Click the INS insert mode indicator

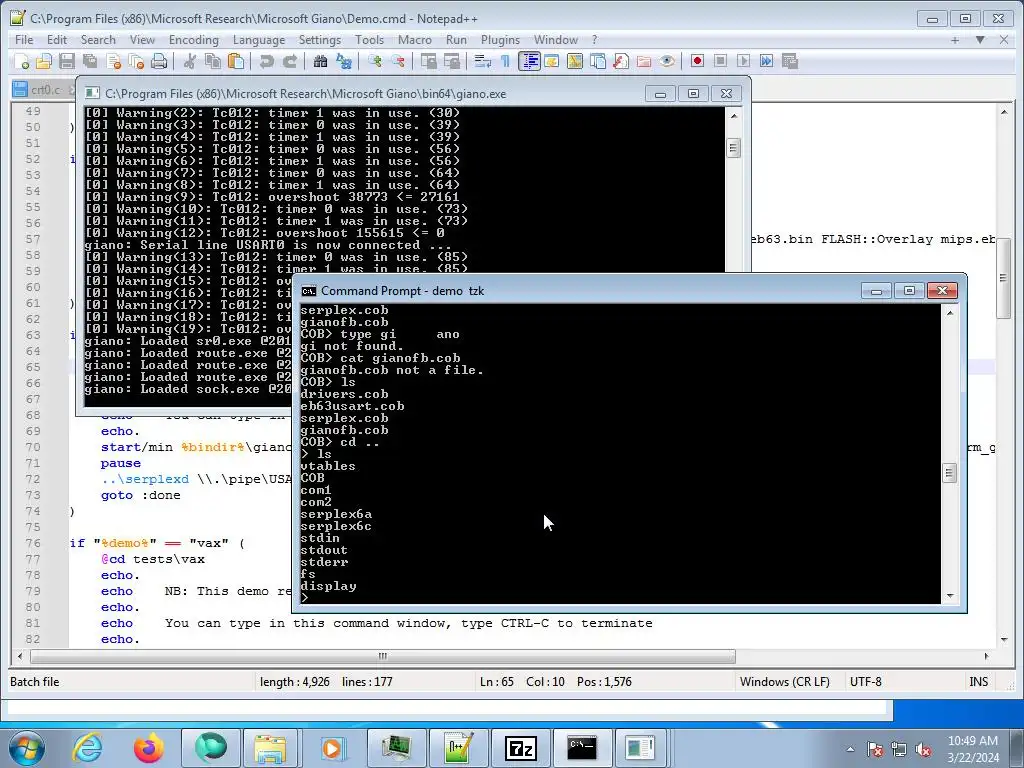[x=978, y=682]
